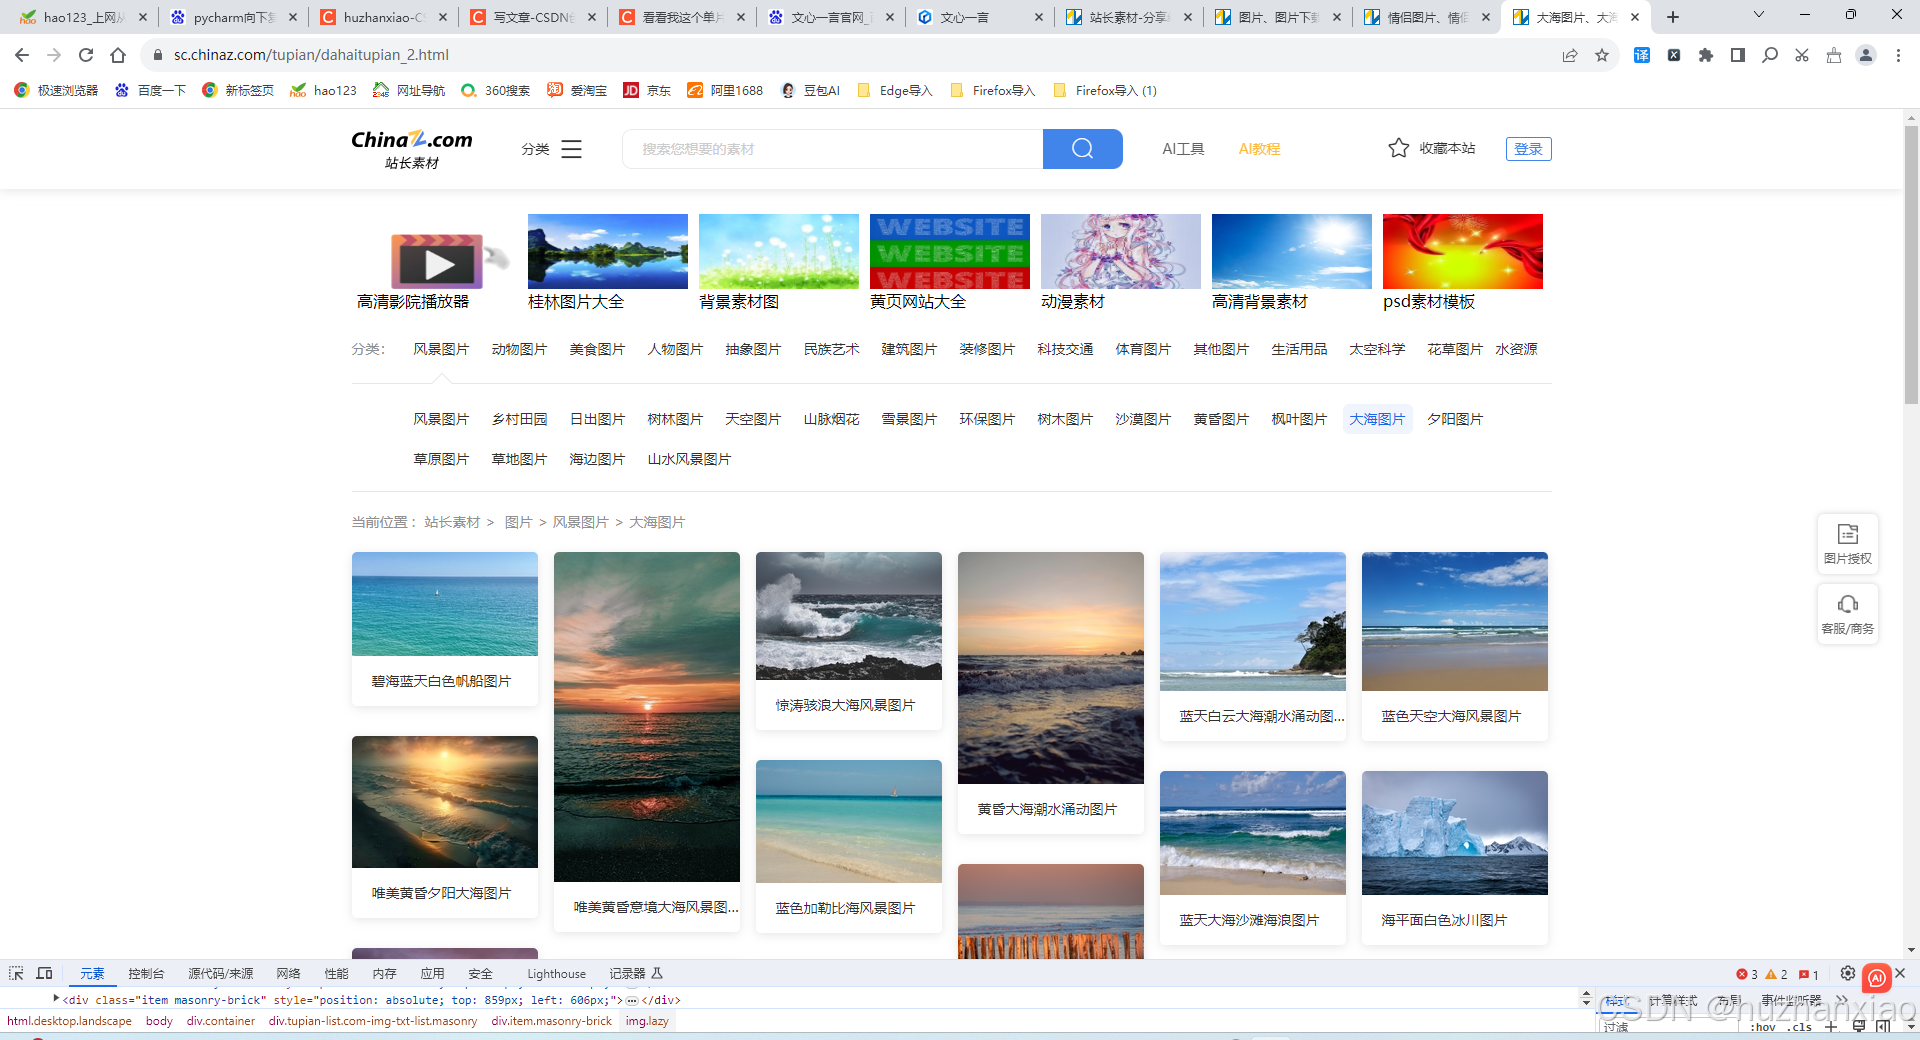
Task: Reload the current page
Action: (x=86, y=55)
